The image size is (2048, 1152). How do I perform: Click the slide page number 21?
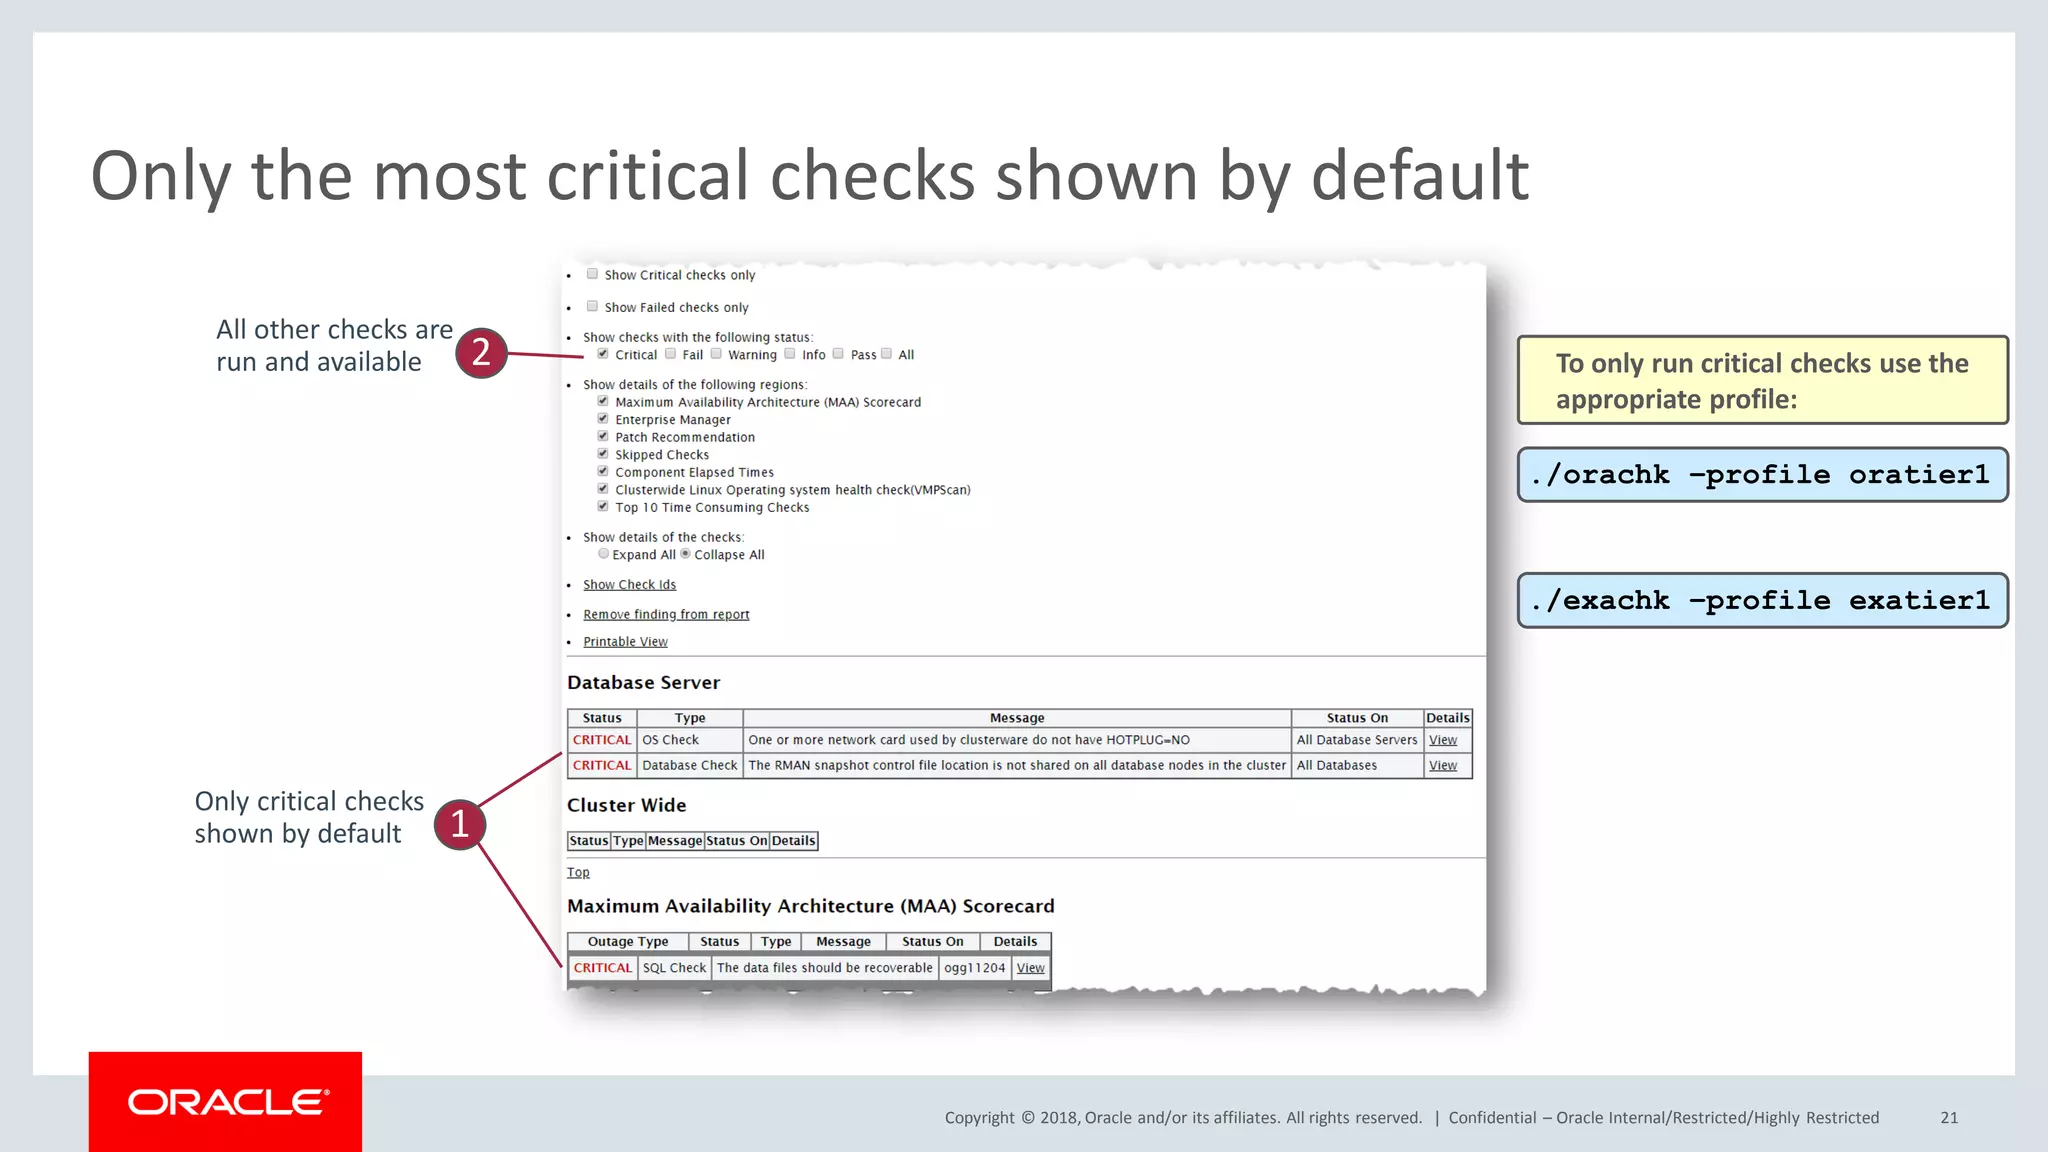(x=1949, y=1118)
